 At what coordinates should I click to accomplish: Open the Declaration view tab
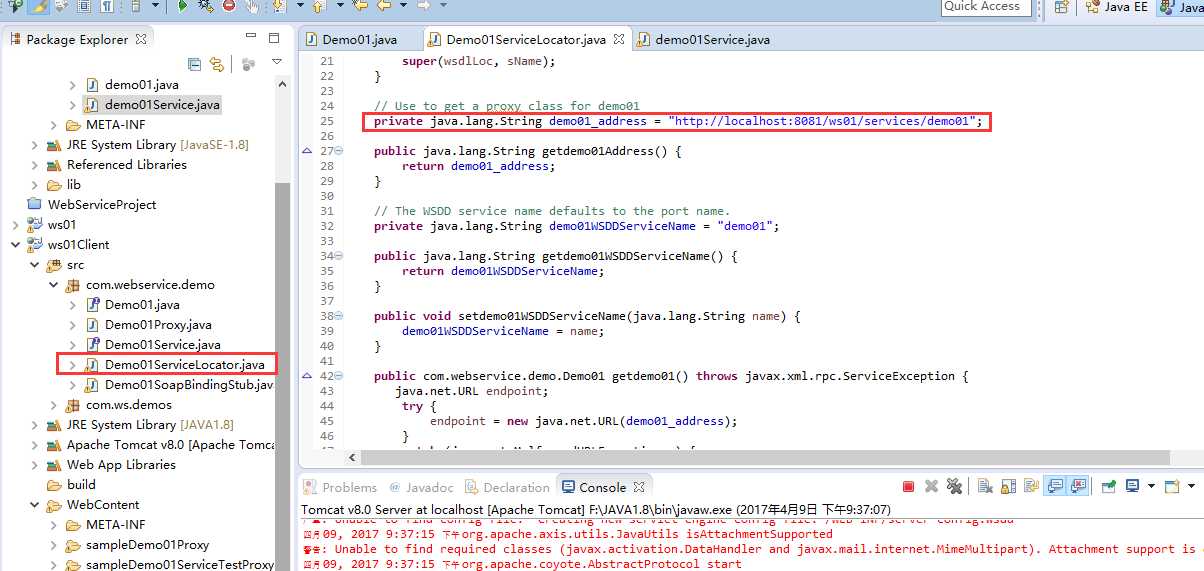click(507, 487)
